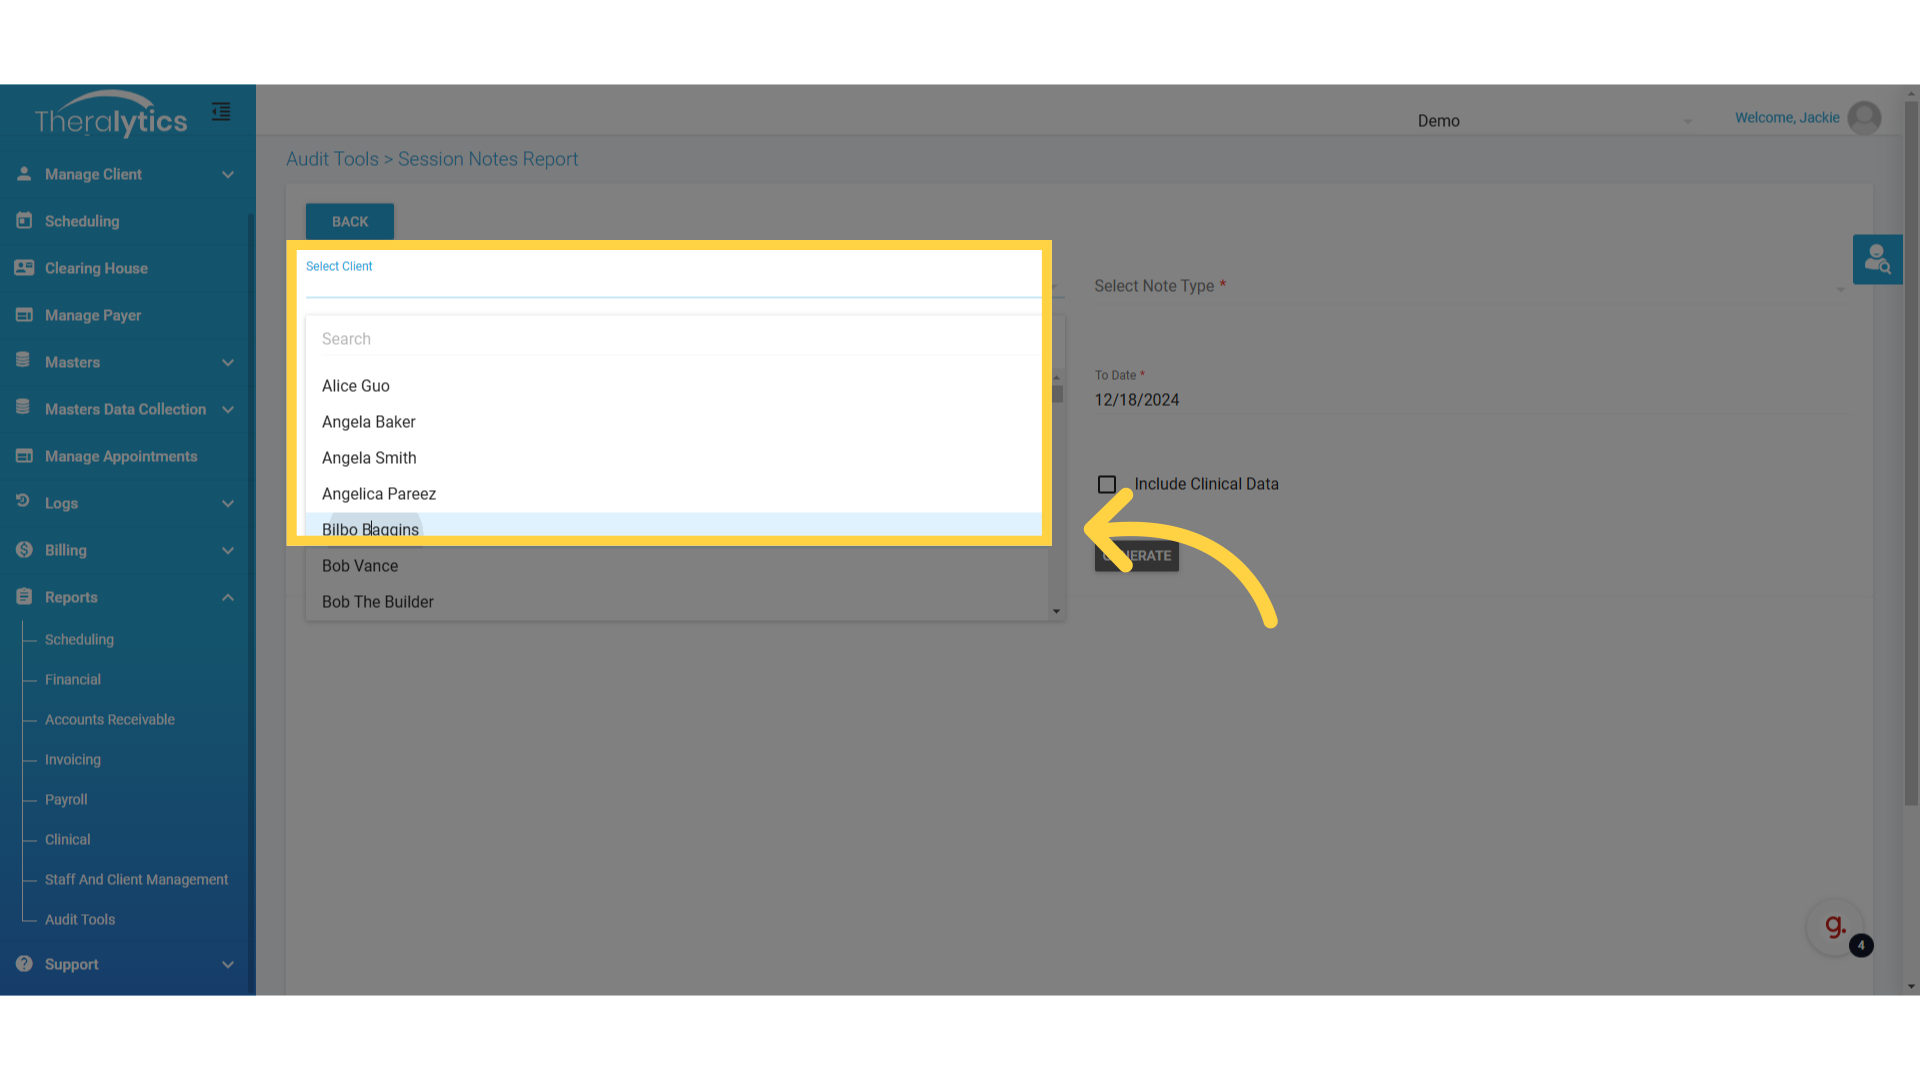Screen dimensions: 1920x1080
Task: Select Angela Baker from the client list
Action: [369, 422]
